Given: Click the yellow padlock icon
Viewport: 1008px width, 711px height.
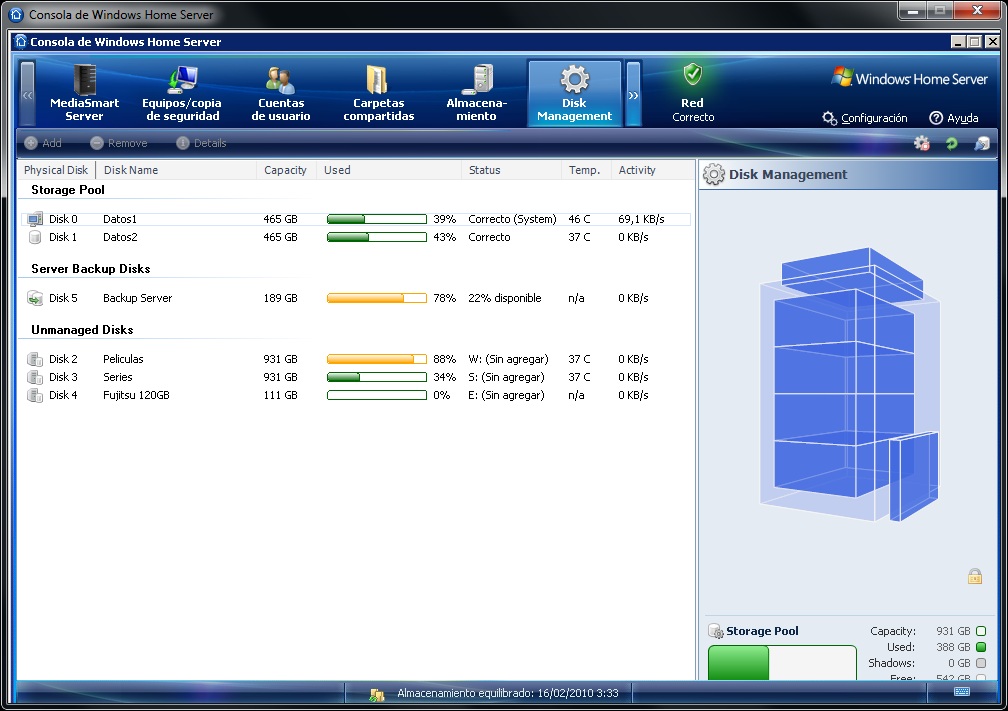Looking at the screenshot, I should (974, 576).
